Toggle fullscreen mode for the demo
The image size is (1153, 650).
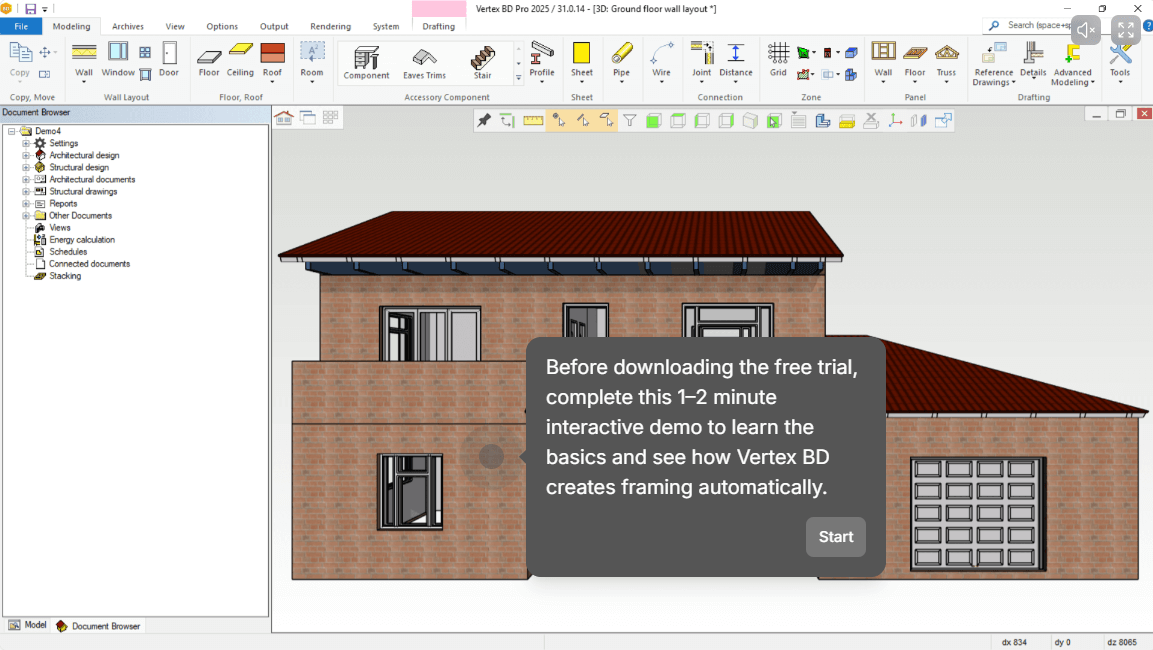[1126, 30]
